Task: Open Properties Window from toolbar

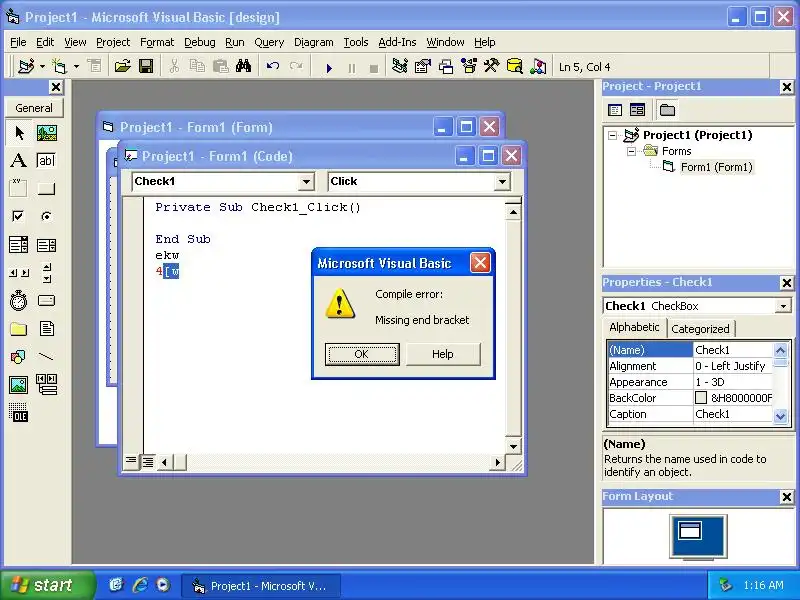Action: click(422, 66)
